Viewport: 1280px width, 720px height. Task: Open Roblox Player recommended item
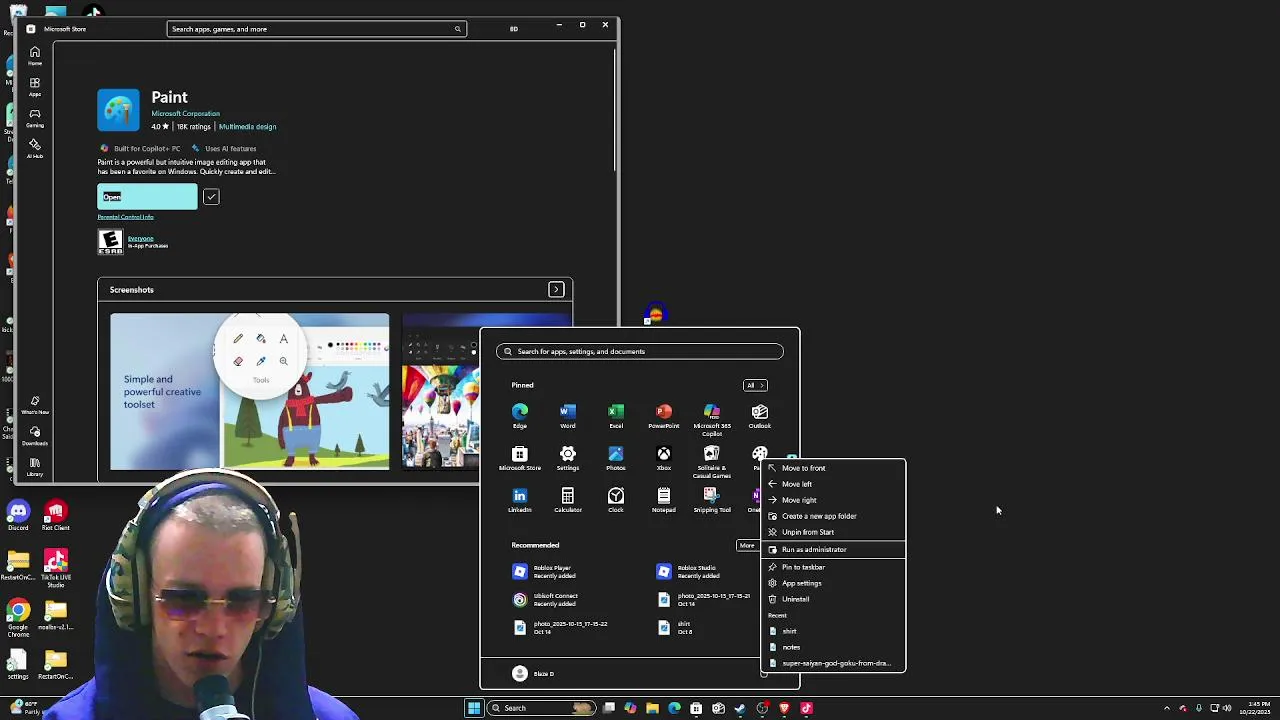pyautogui.click(x=545, y=572)
